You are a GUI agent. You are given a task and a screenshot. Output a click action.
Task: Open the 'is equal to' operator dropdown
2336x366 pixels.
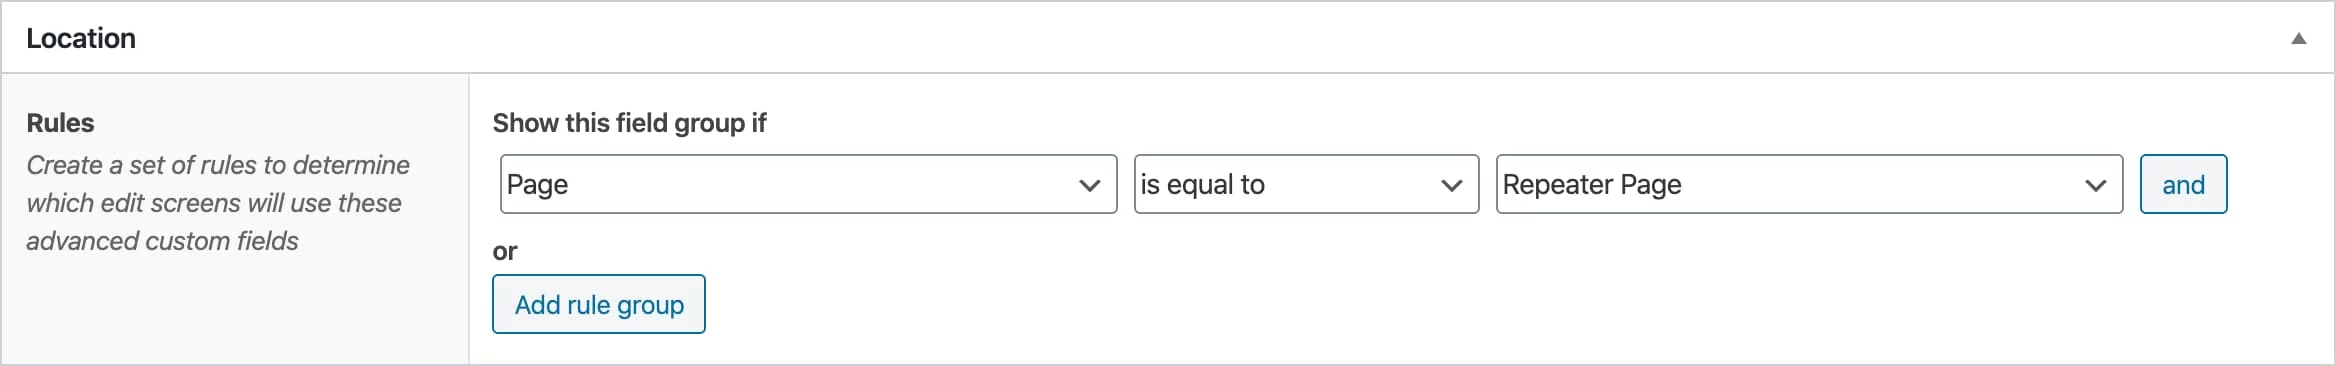[1306, 184]
